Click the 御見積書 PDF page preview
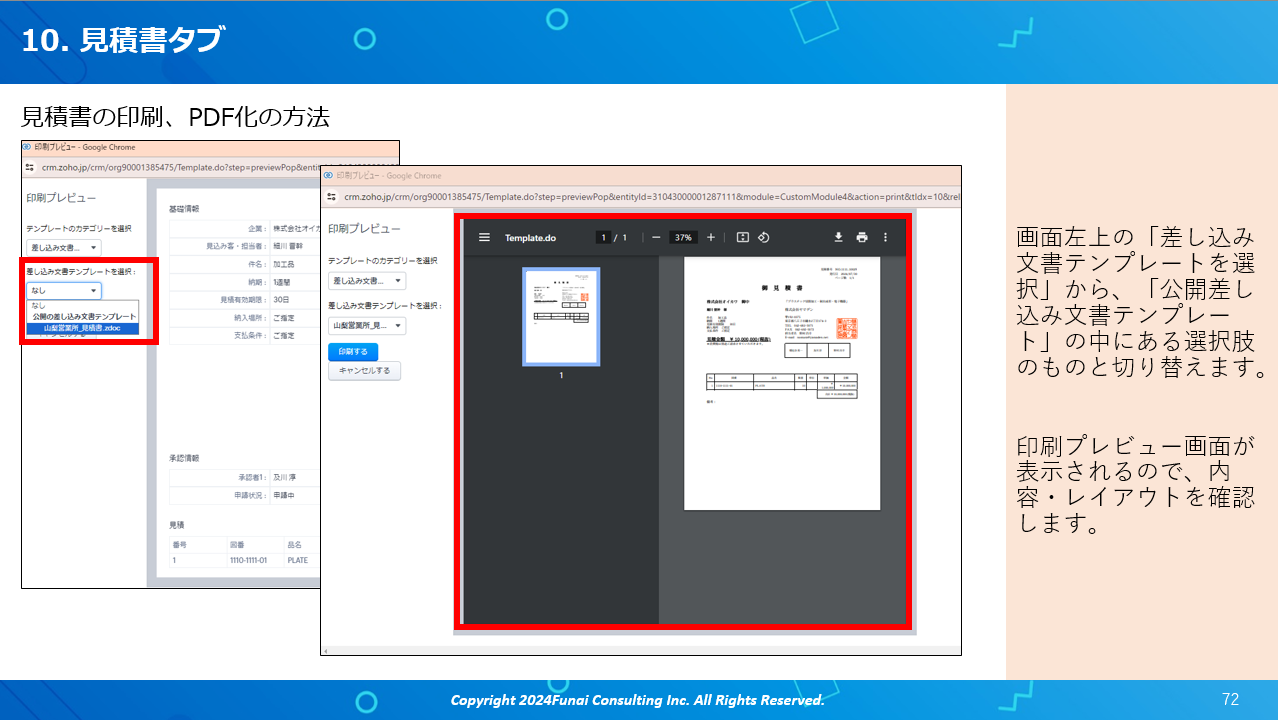The height and width of the screenshot is (720, 1278). click(782, 383)
